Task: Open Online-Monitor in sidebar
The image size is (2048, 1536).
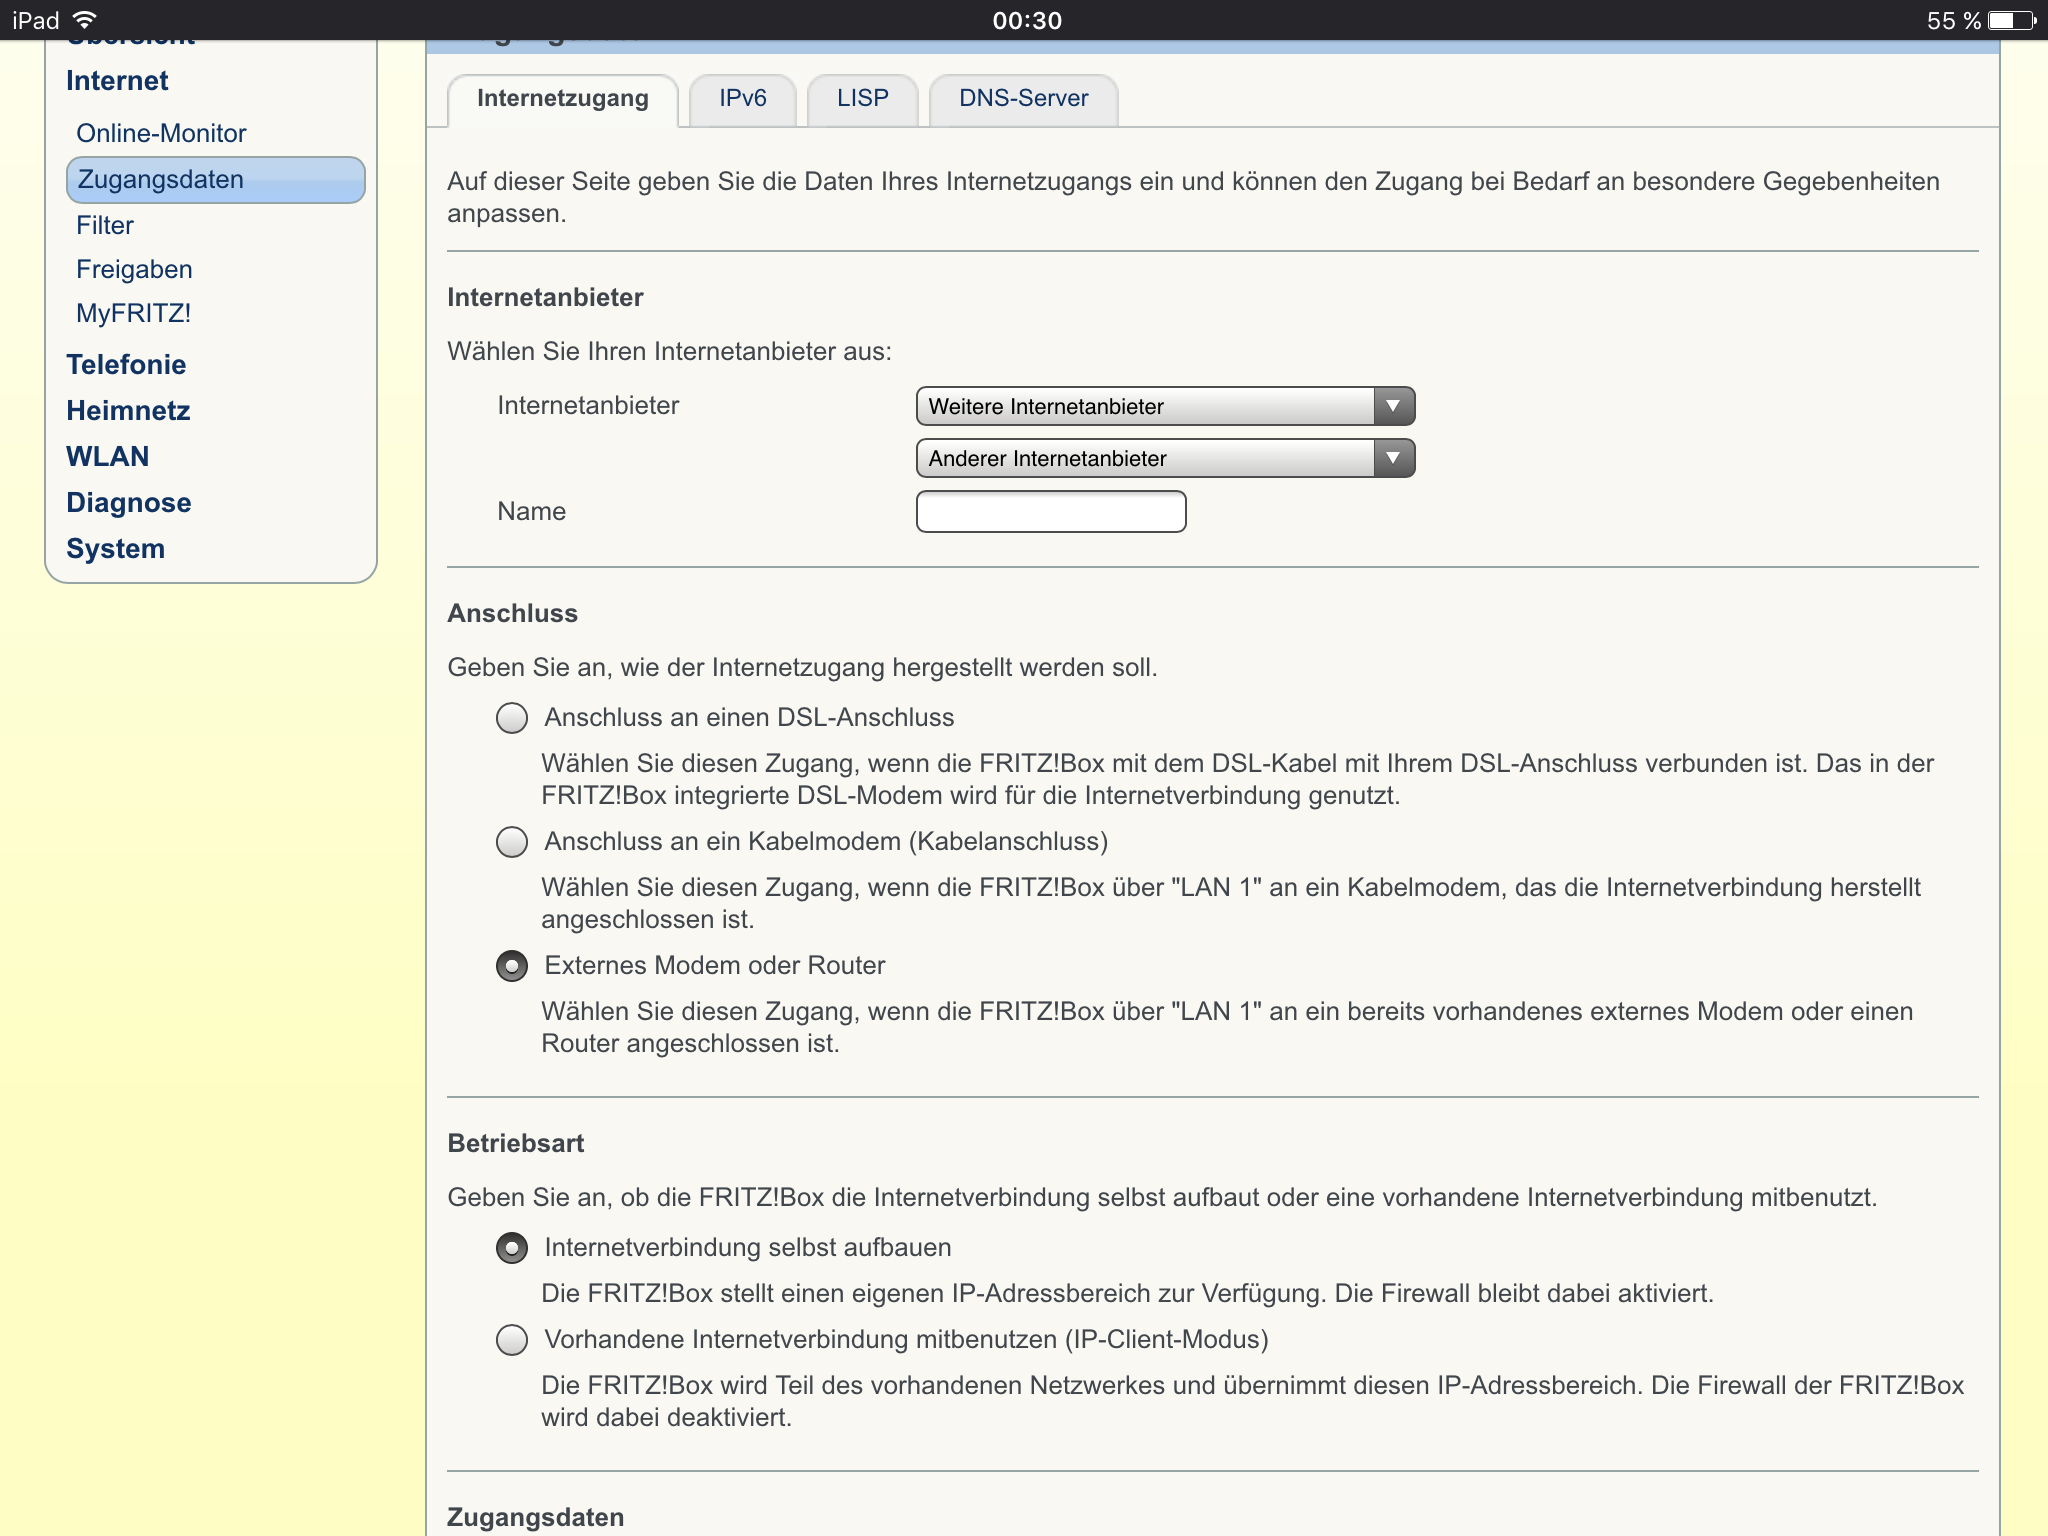Action: pos(161,133)
